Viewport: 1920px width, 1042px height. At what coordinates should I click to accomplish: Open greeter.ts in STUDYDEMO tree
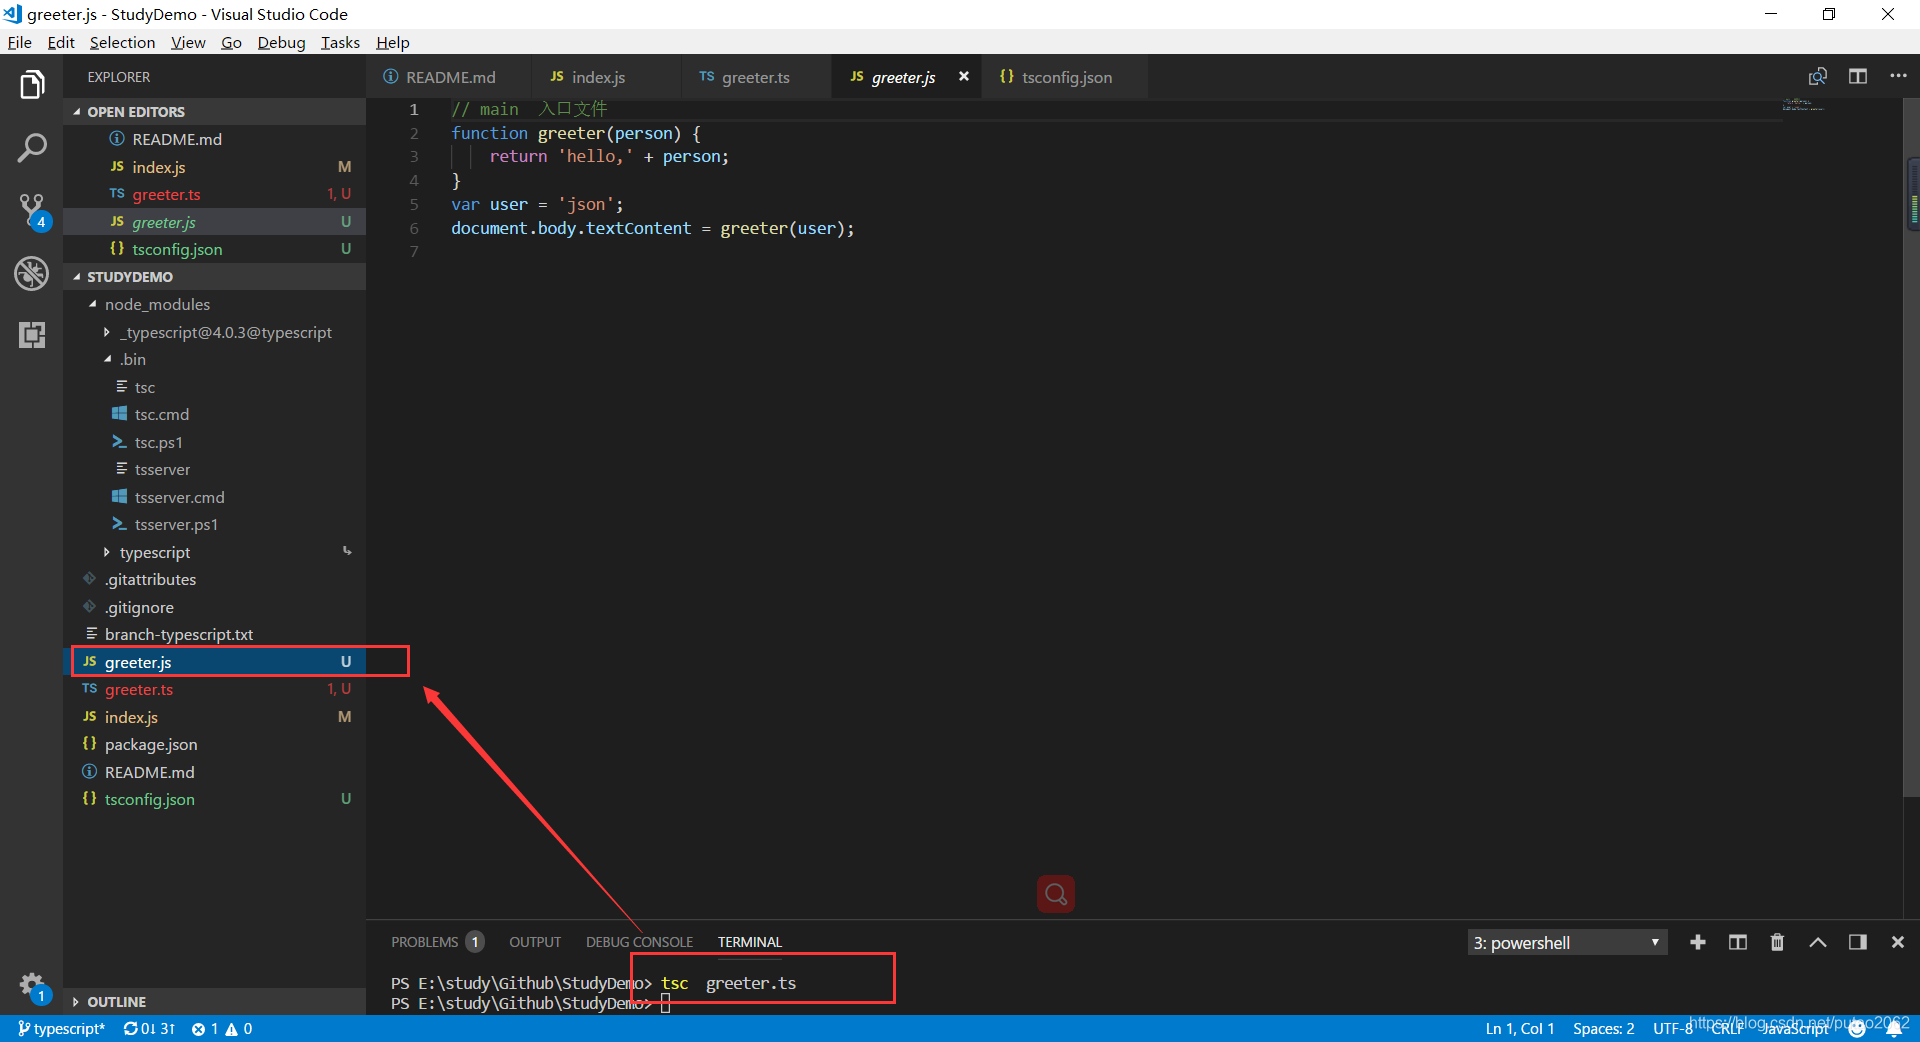[x=214, y=689]
